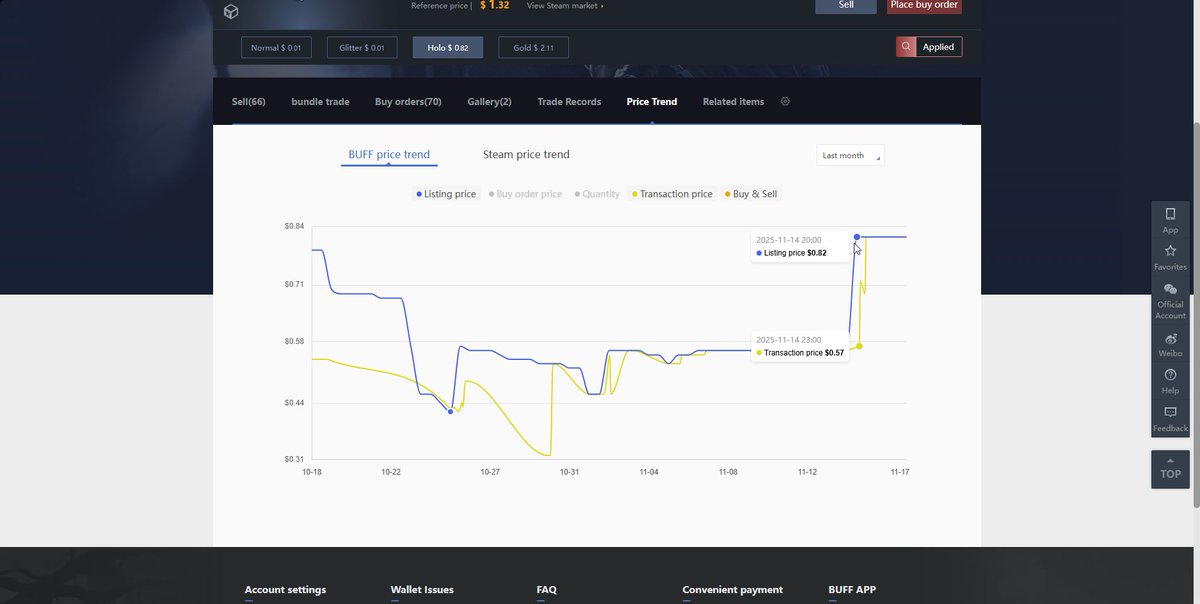
Task: Click the red search magnifier icon
Action: (x=906, y=47)
